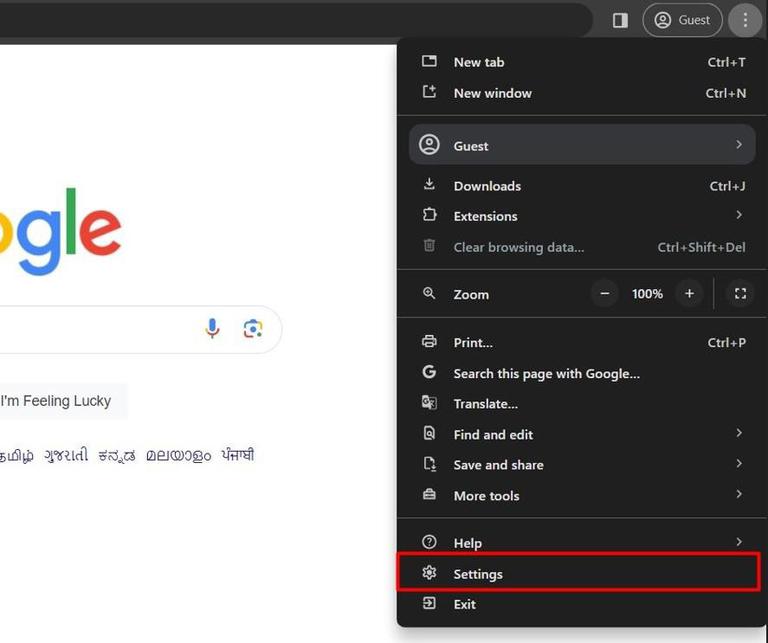The width and height of the screenshot is (768, 643).
Task: Click the voice search microphone icon
Action: 212,329
